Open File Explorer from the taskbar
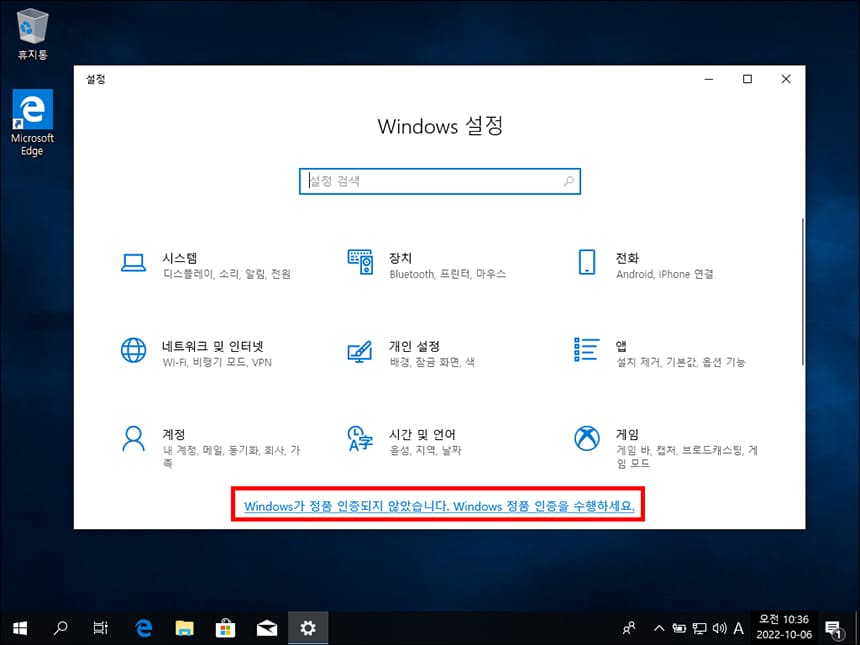This screenshot has height=645, width=860. coord(184,628)
